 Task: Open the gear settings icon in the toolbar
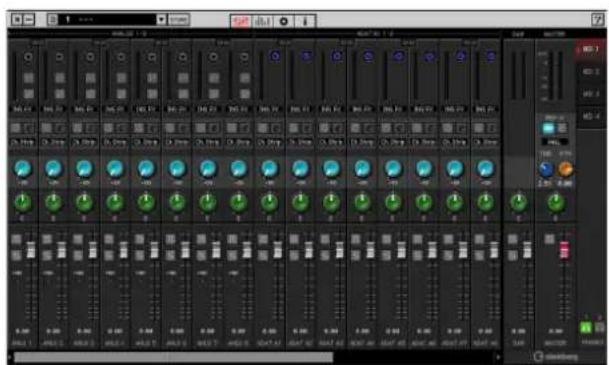tap(284, 21)
